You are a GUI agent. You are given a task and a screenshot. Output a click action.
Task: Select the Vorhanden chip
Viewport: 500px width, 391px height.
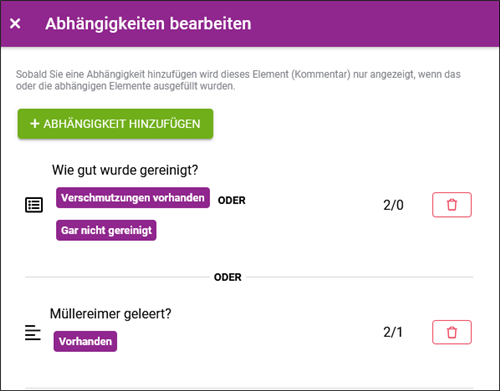point(85,341)
